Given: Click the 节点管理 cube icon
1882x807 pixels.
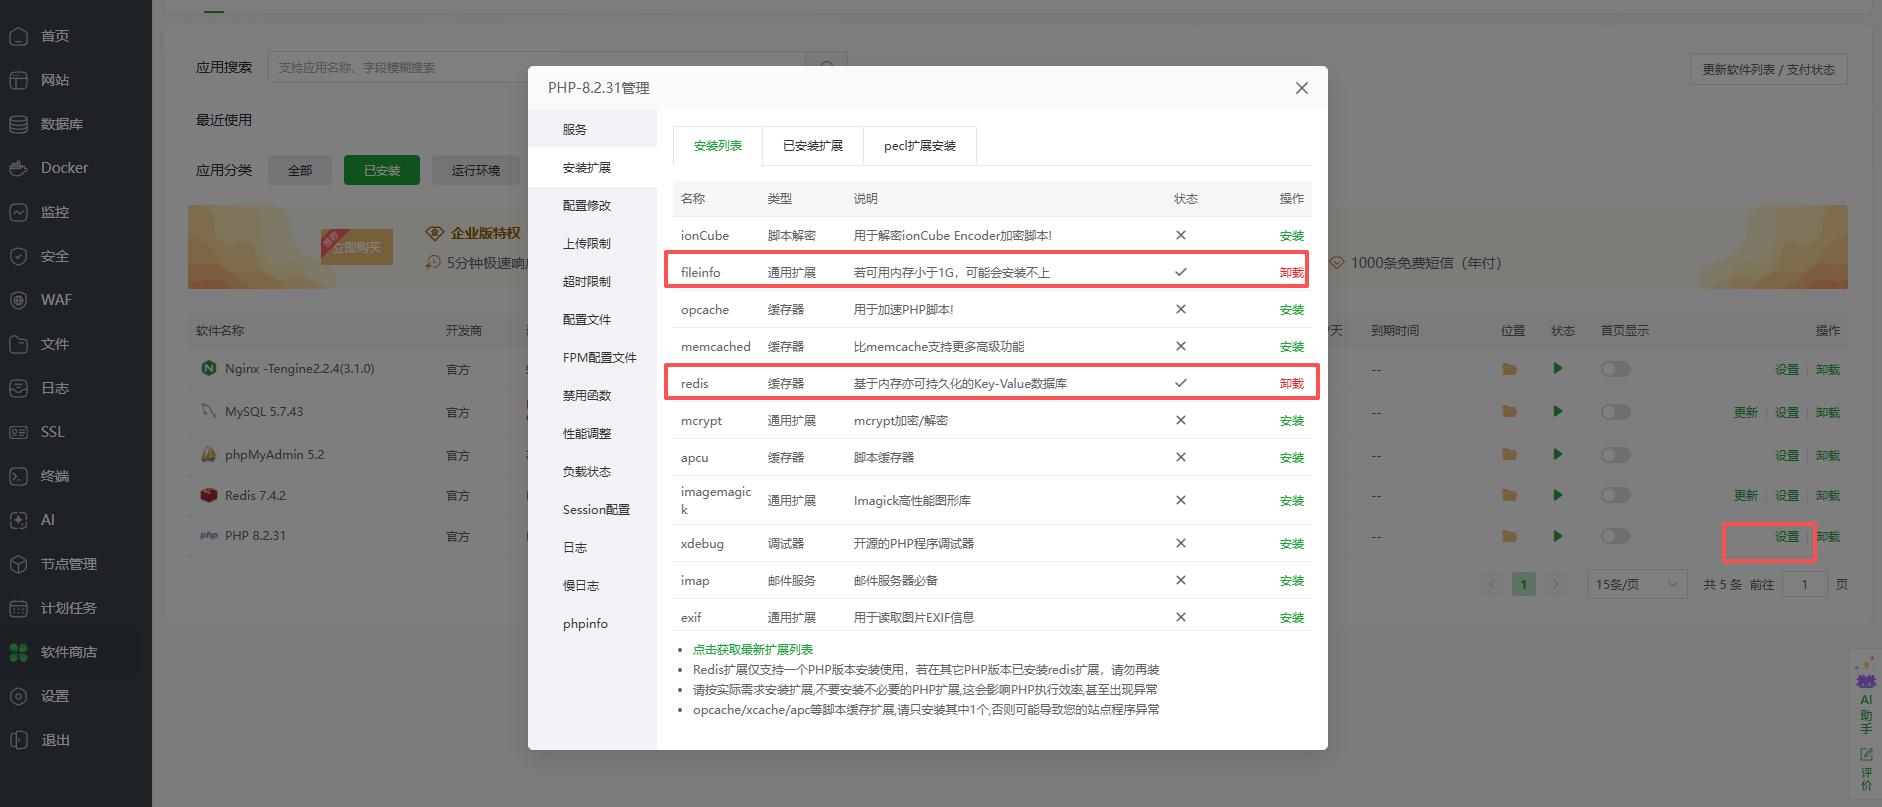Looking at the screenshot, I should point(18,564).
